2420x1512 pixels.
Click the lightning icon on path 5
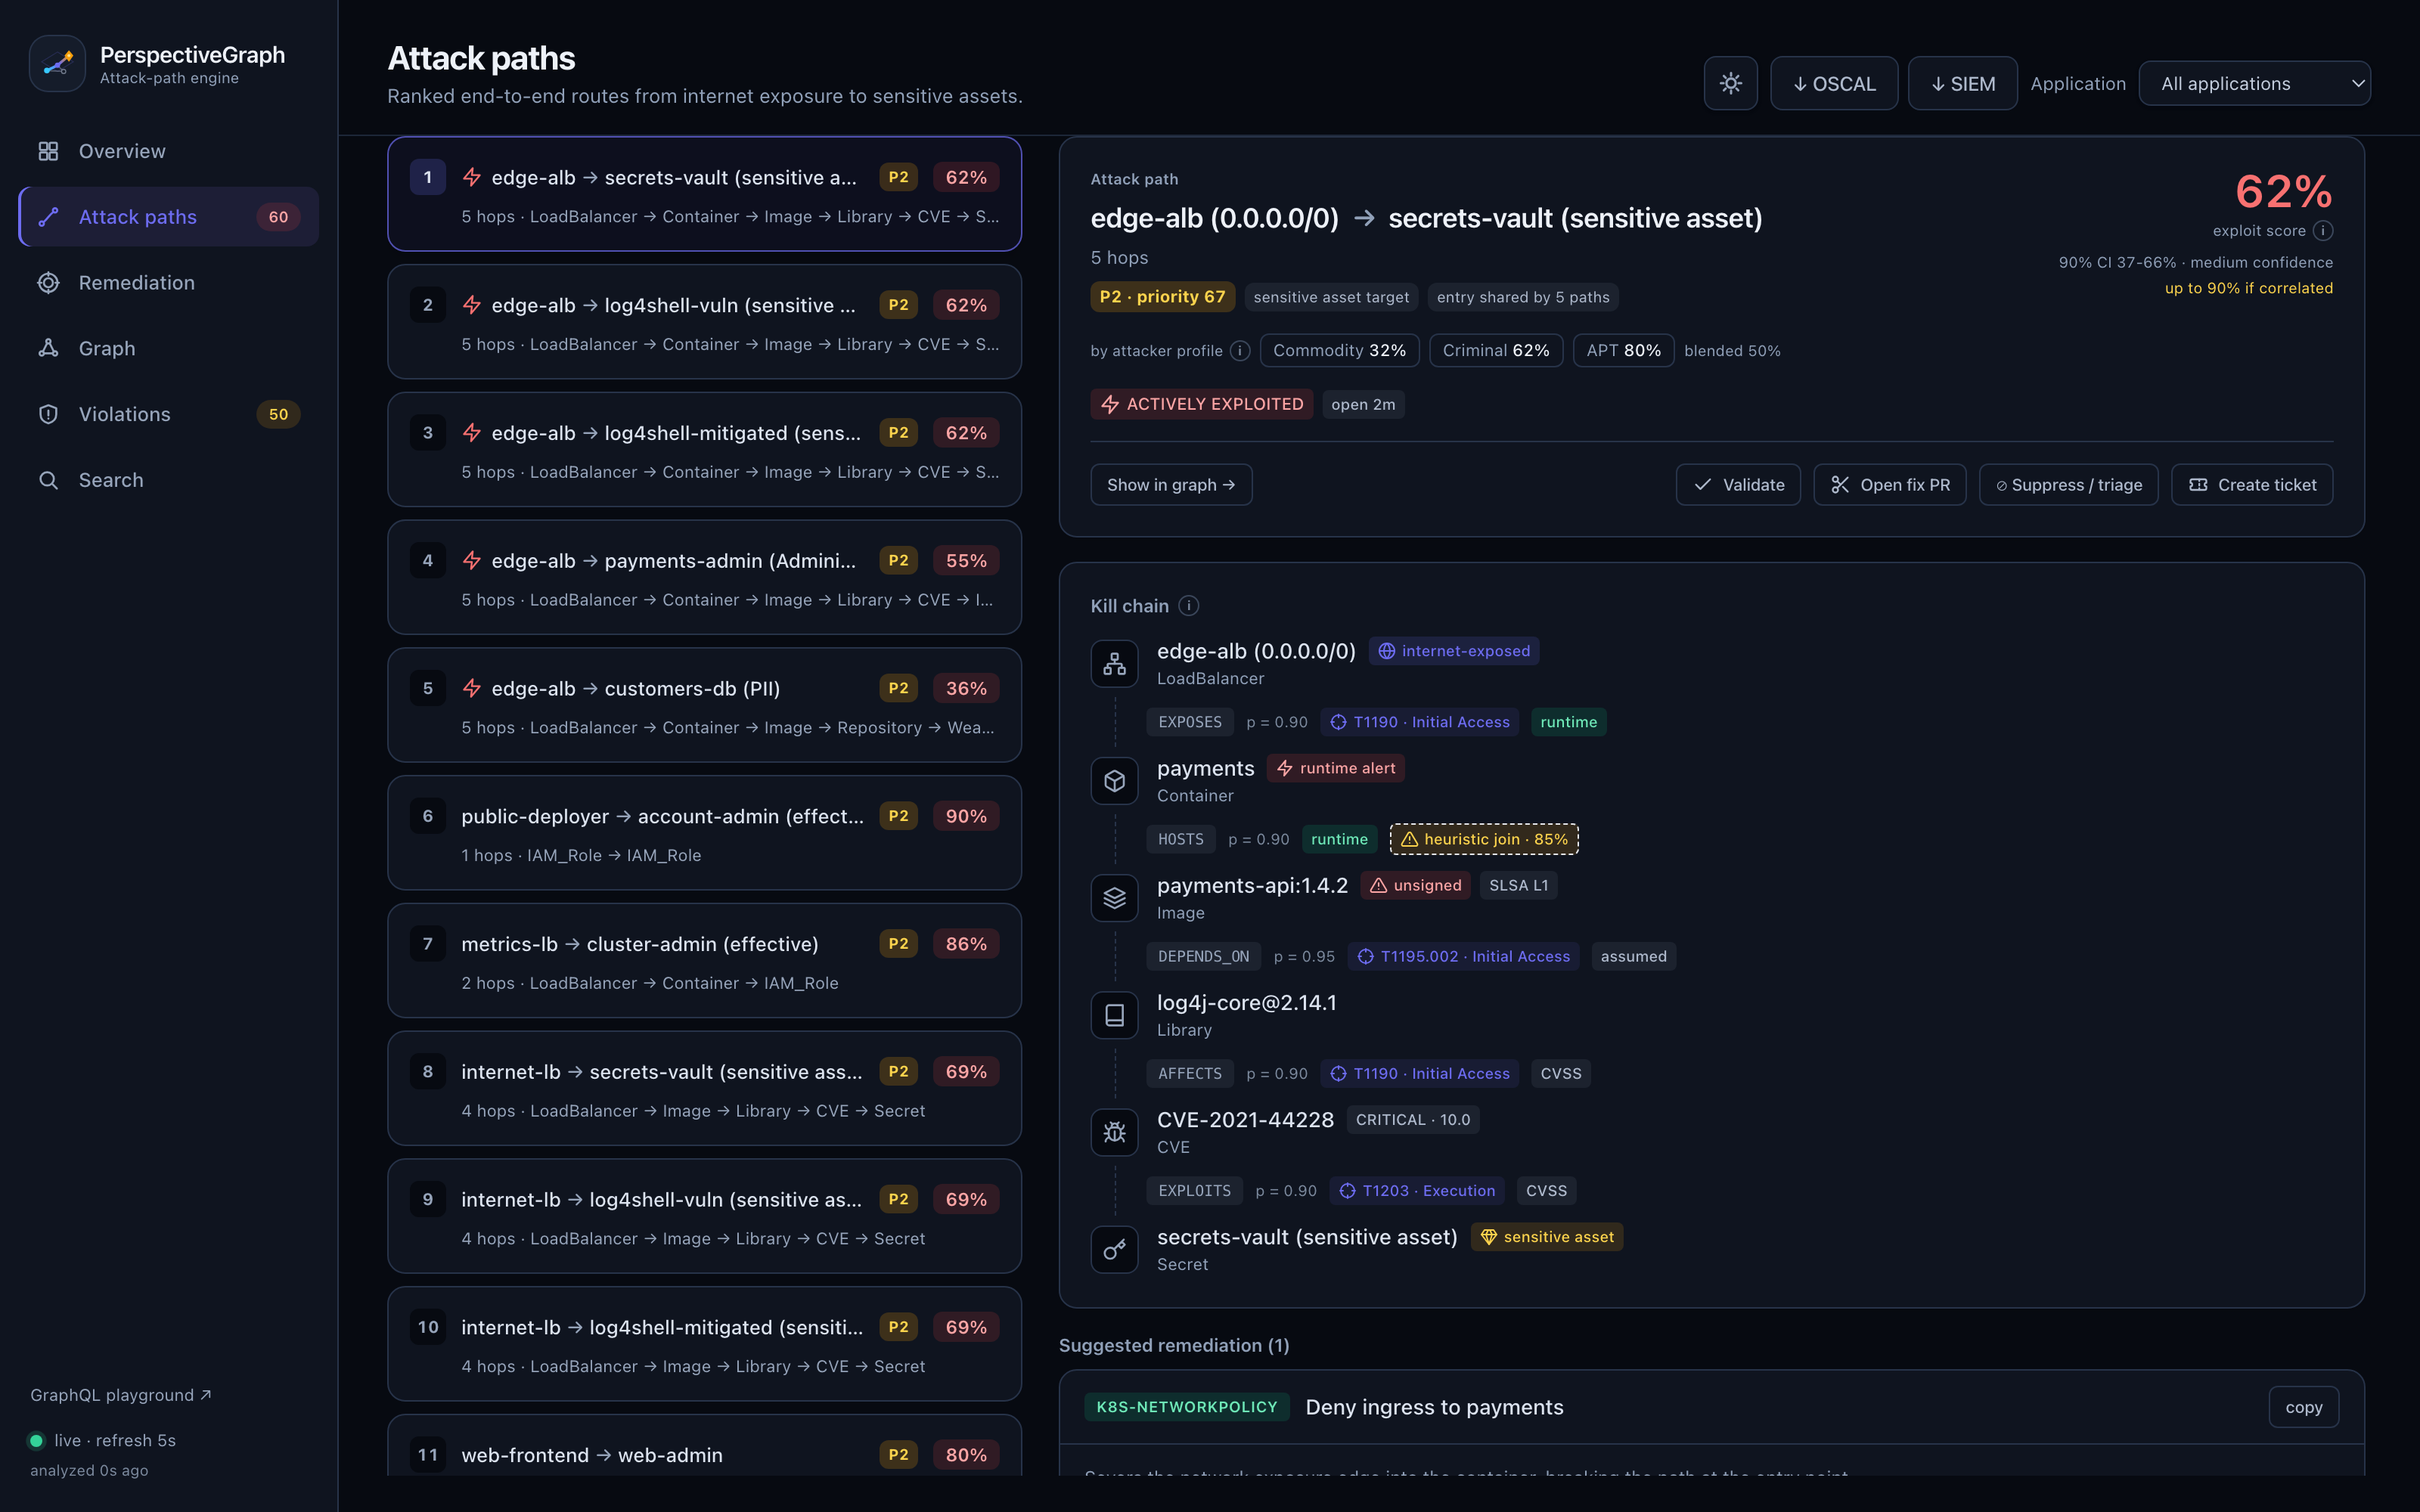[x=472, y=689]
